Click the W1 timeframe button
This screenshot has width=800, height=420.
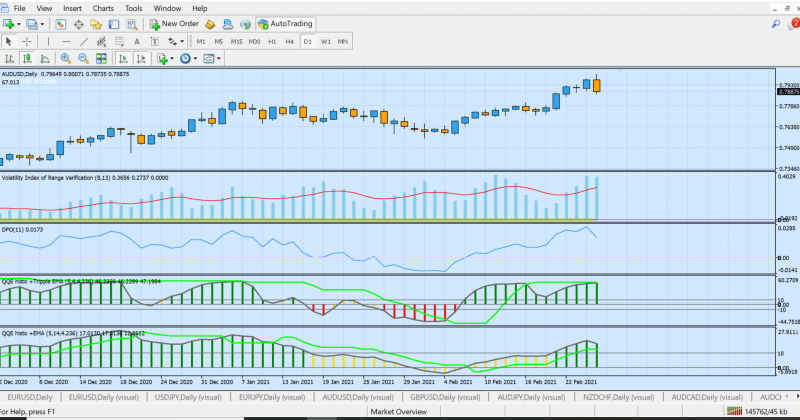[x=326, y=41]
